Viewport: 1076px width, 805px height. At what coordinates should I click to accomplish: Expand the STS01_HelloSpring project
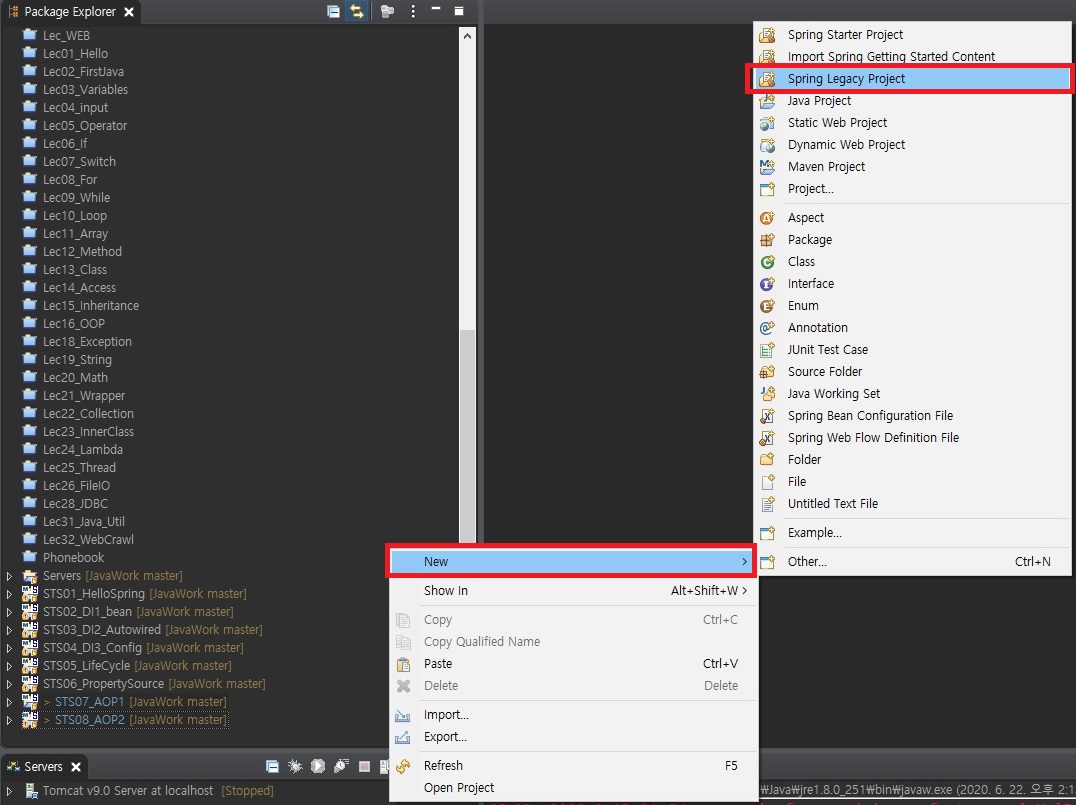[x=9, y=594]
